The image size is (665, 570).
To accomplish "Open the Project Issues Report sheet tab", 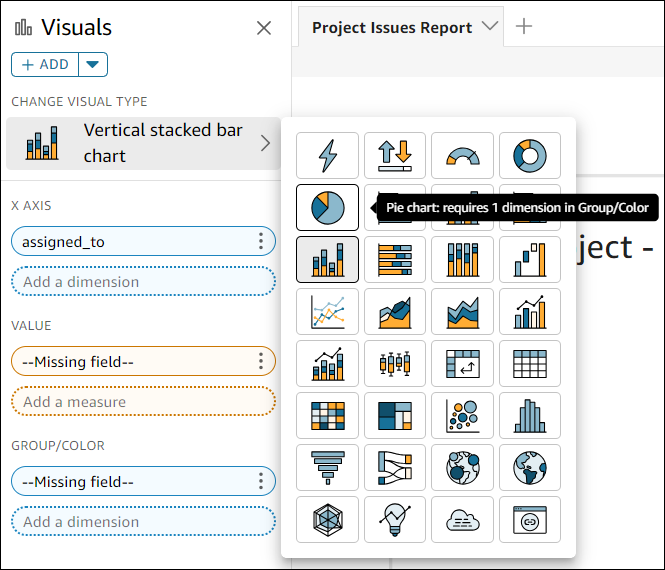I will pos(392,27).
